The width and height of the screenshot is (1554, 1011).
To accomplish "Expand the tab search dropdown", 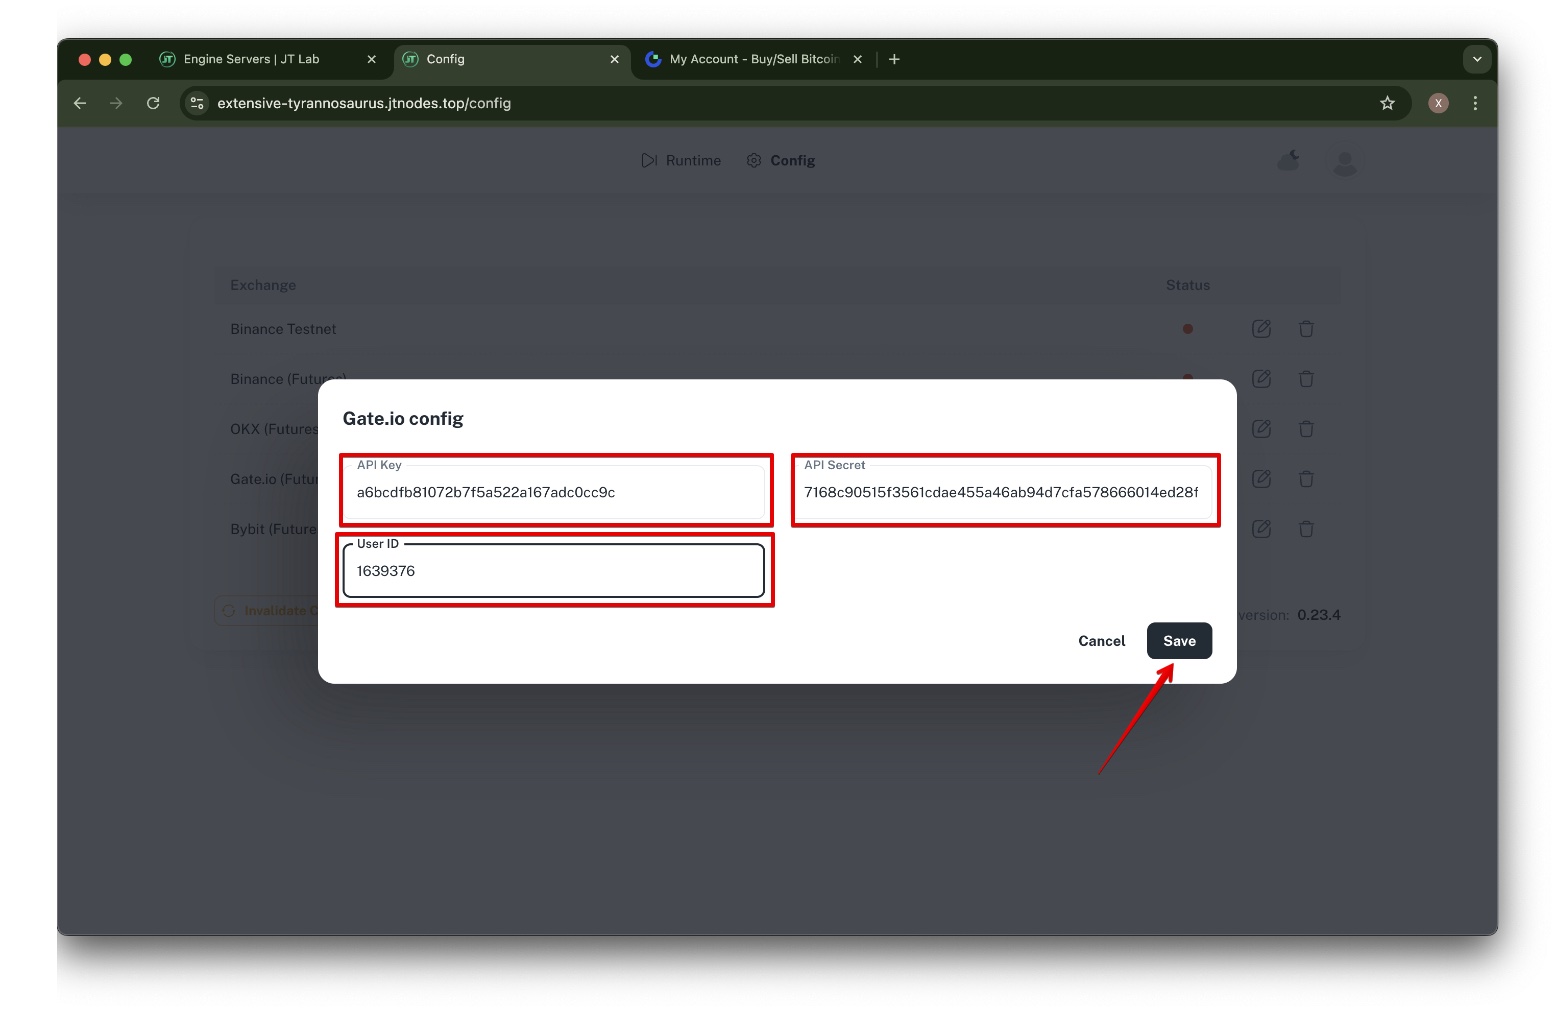I will click(1477, 59).
